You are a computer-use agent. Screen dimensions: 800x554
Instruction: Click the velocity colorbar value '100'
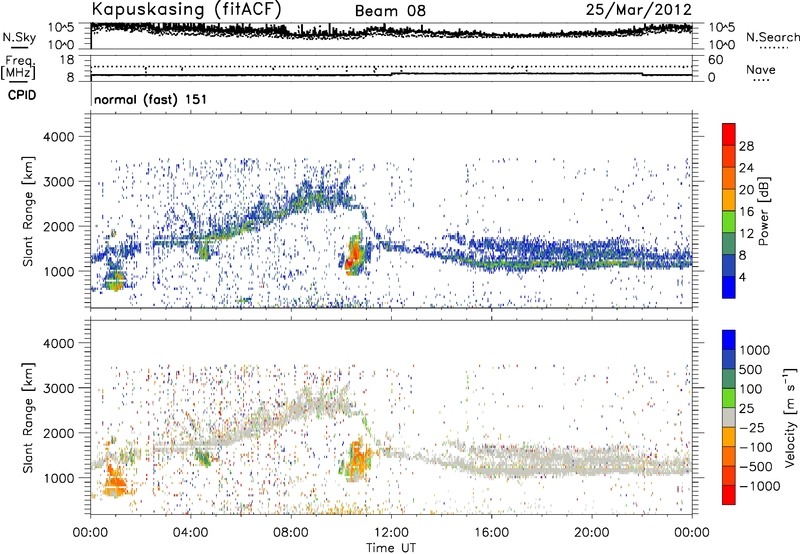pos(751,389)
